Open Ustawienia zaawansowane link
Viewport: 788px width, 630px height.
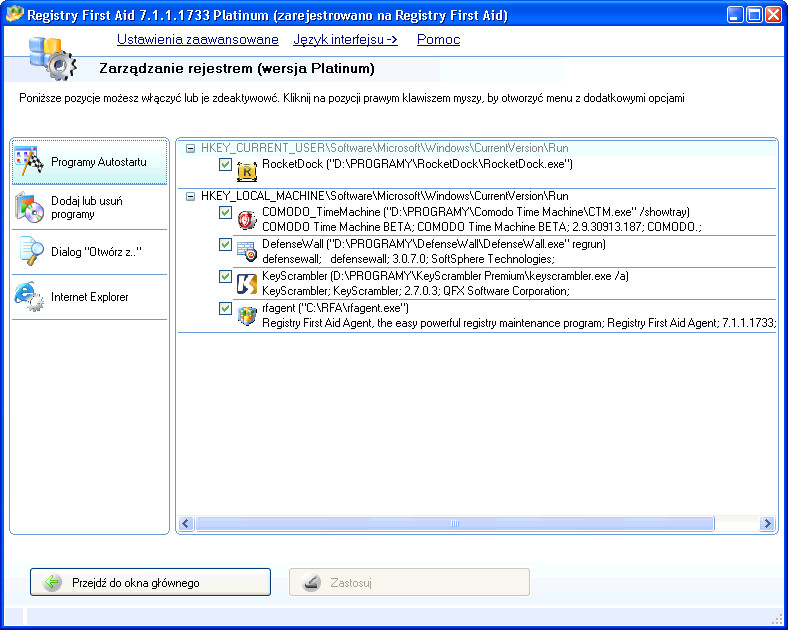point(198,39)
